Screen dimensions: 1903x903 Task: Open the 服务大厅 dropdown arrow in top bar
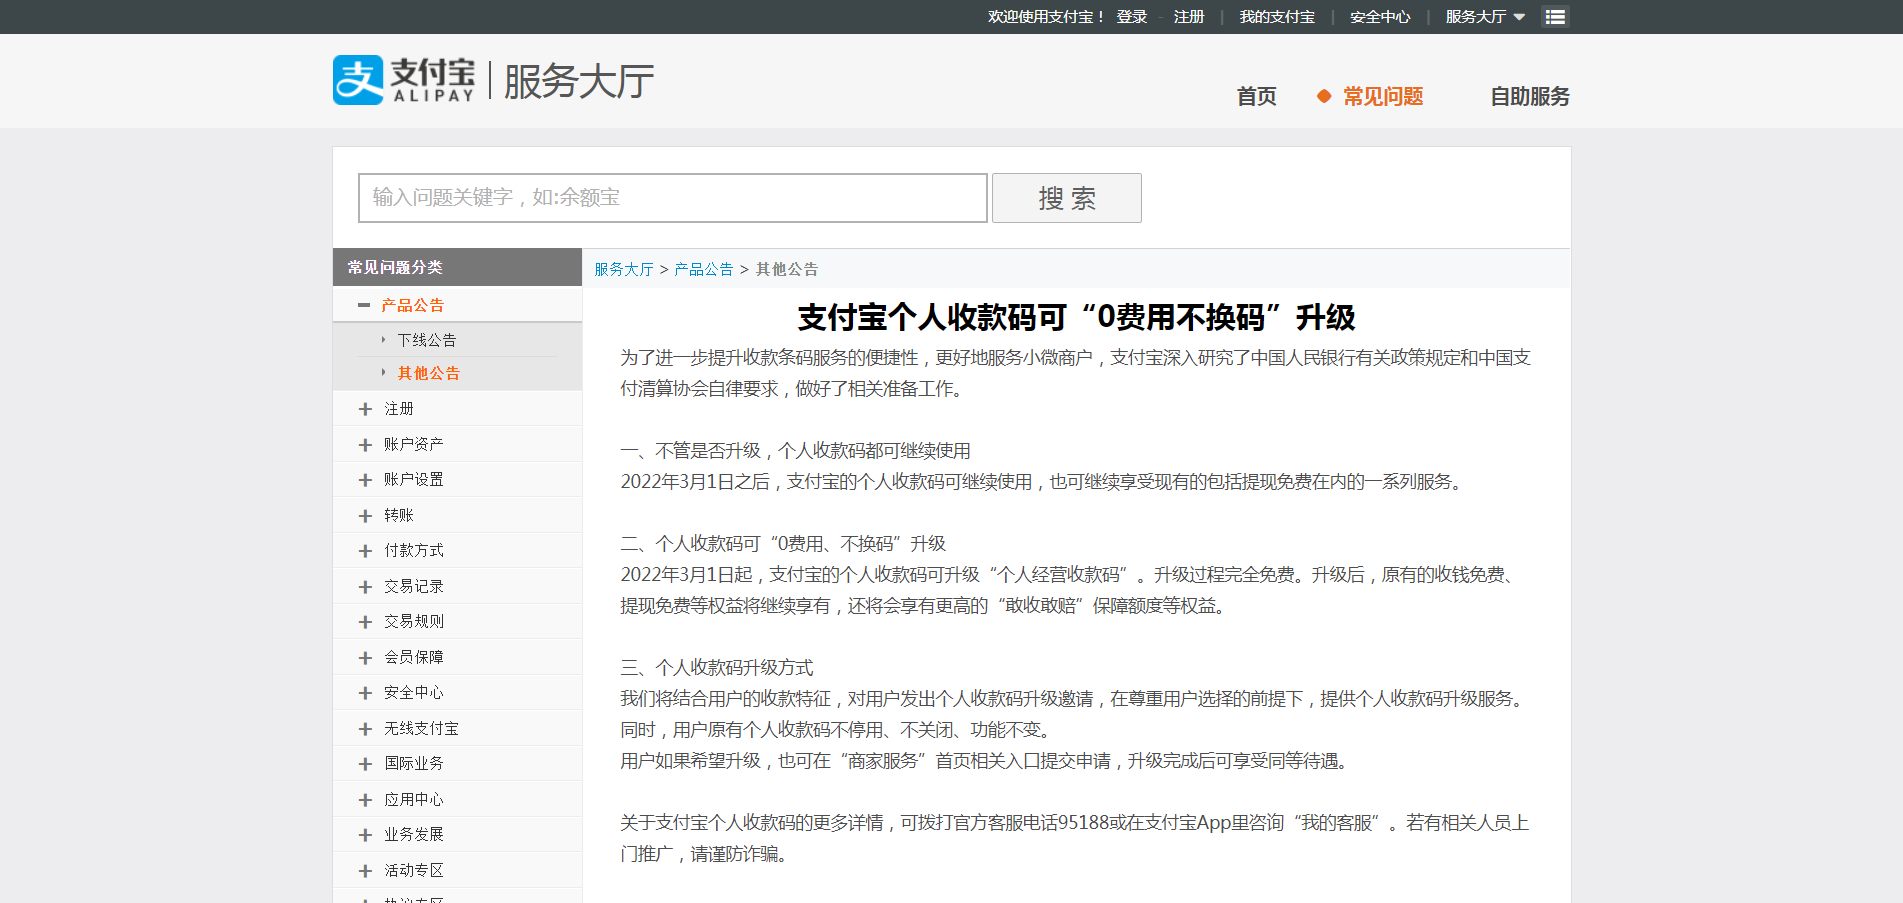pos(1519,17)
